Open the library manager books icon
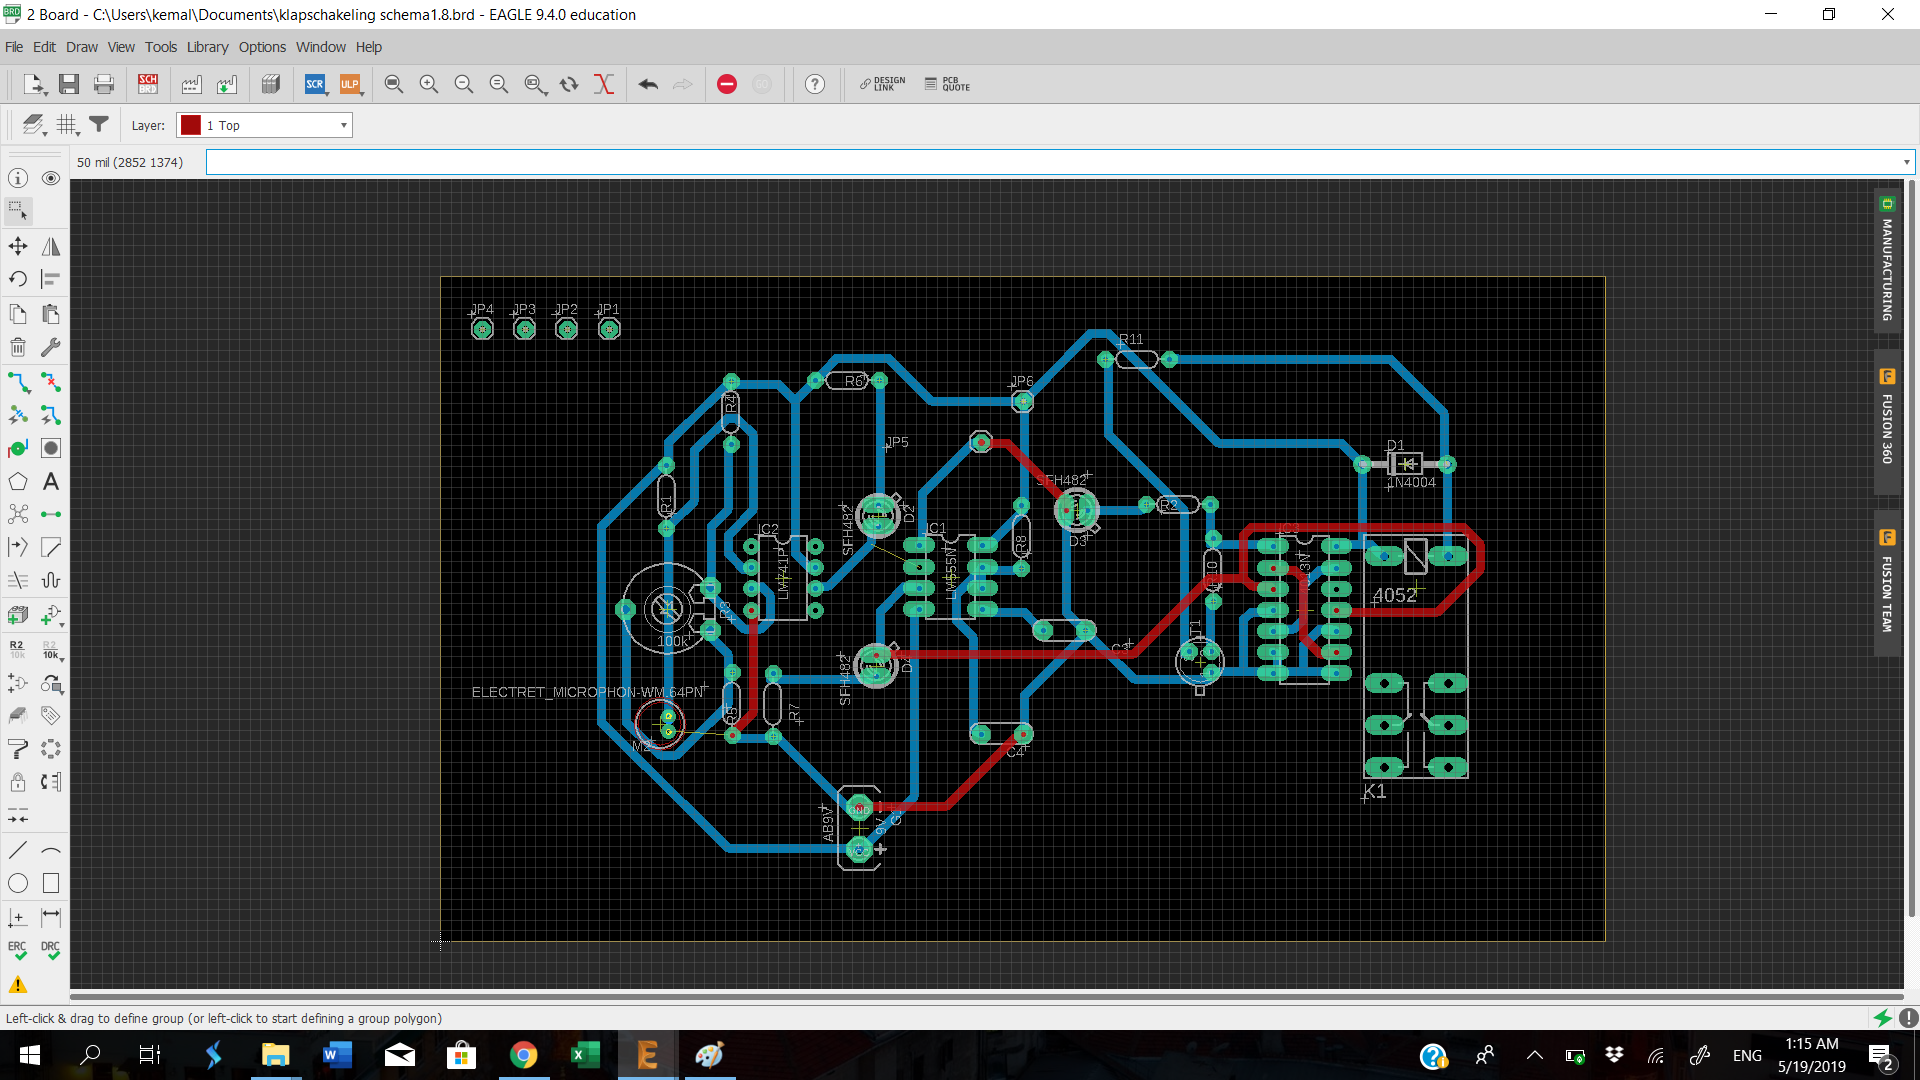The width and height of the screenshot is (1920, 1080). pos(271,84)
